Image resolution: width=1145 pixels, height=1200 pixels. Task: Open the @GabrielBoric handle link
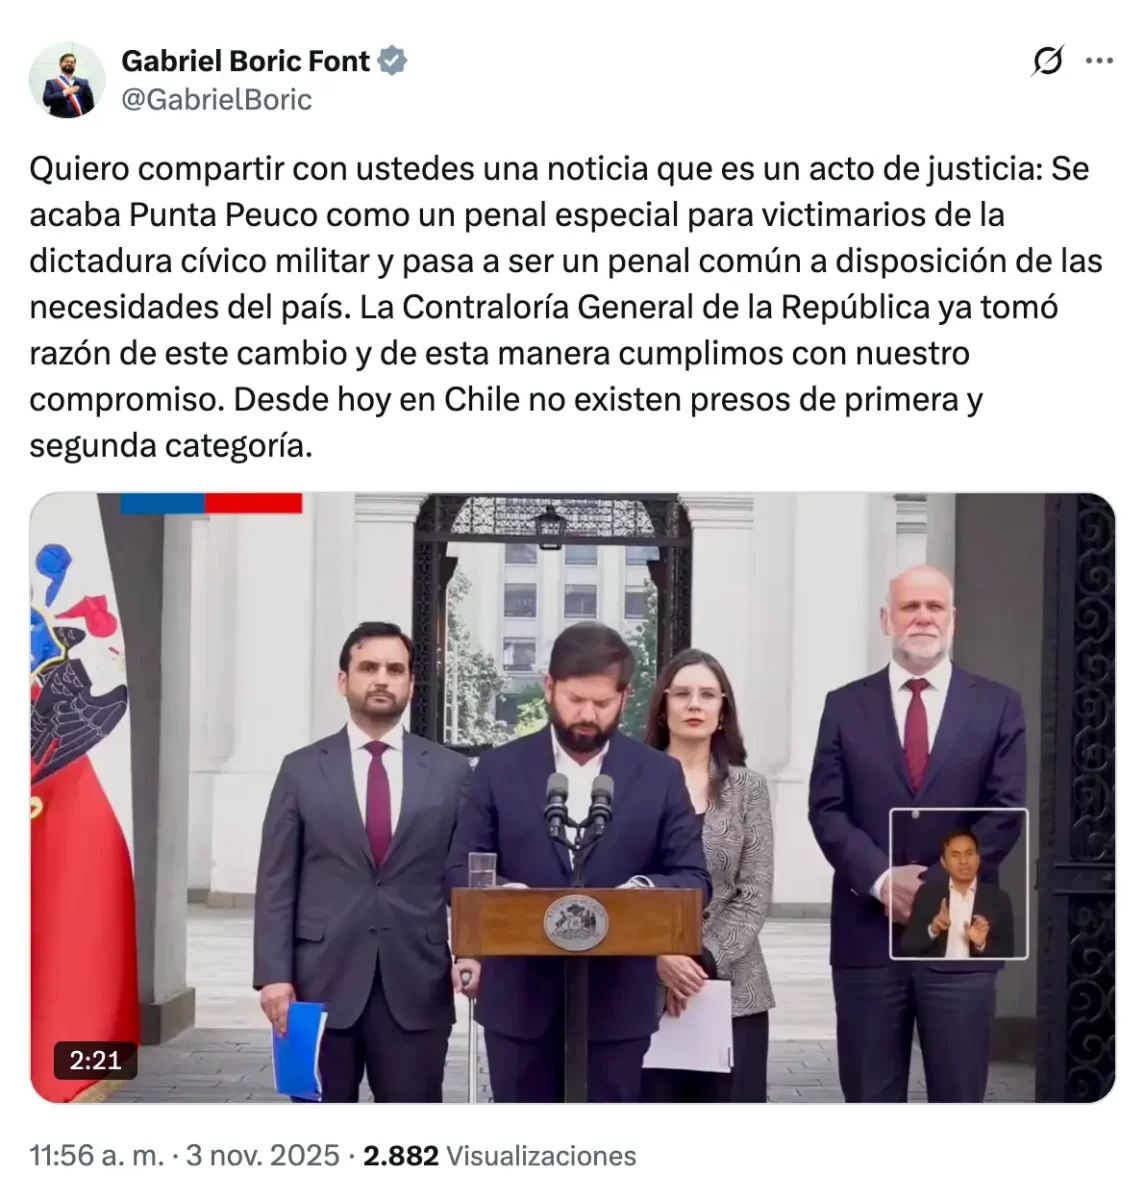(x=217, y=100)
